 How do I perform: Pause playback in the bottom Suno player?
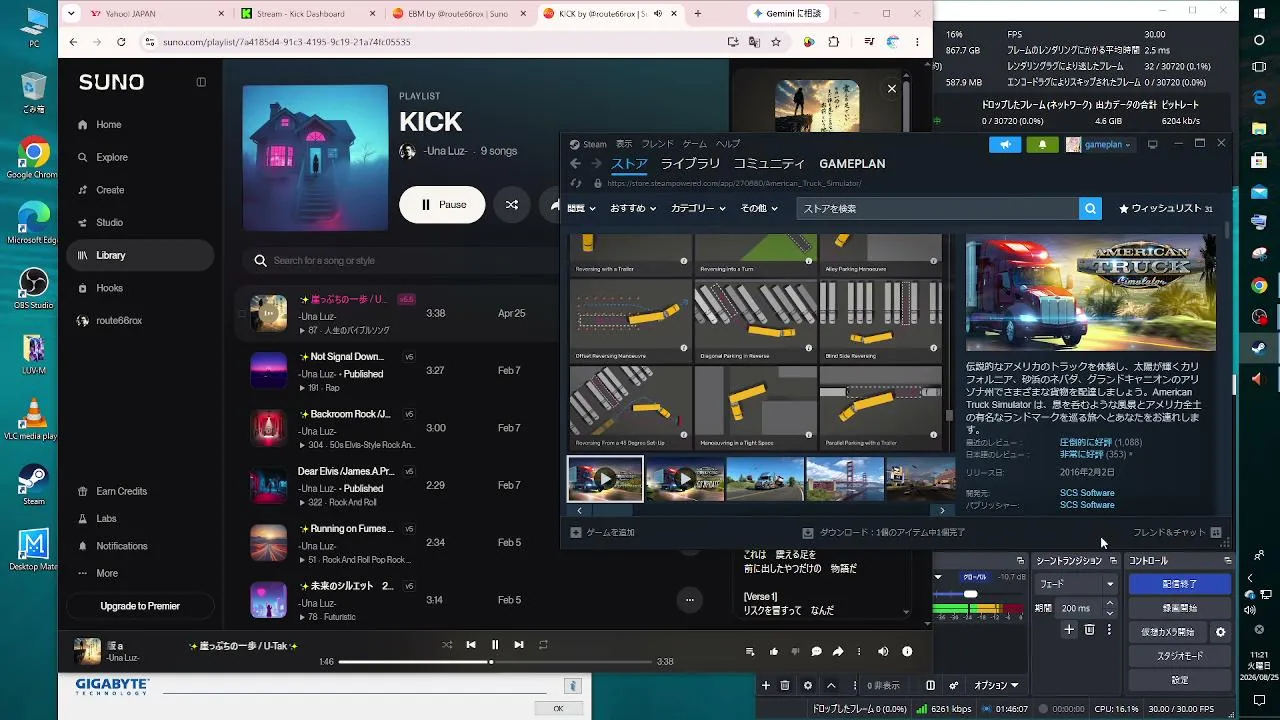point(494,645)
